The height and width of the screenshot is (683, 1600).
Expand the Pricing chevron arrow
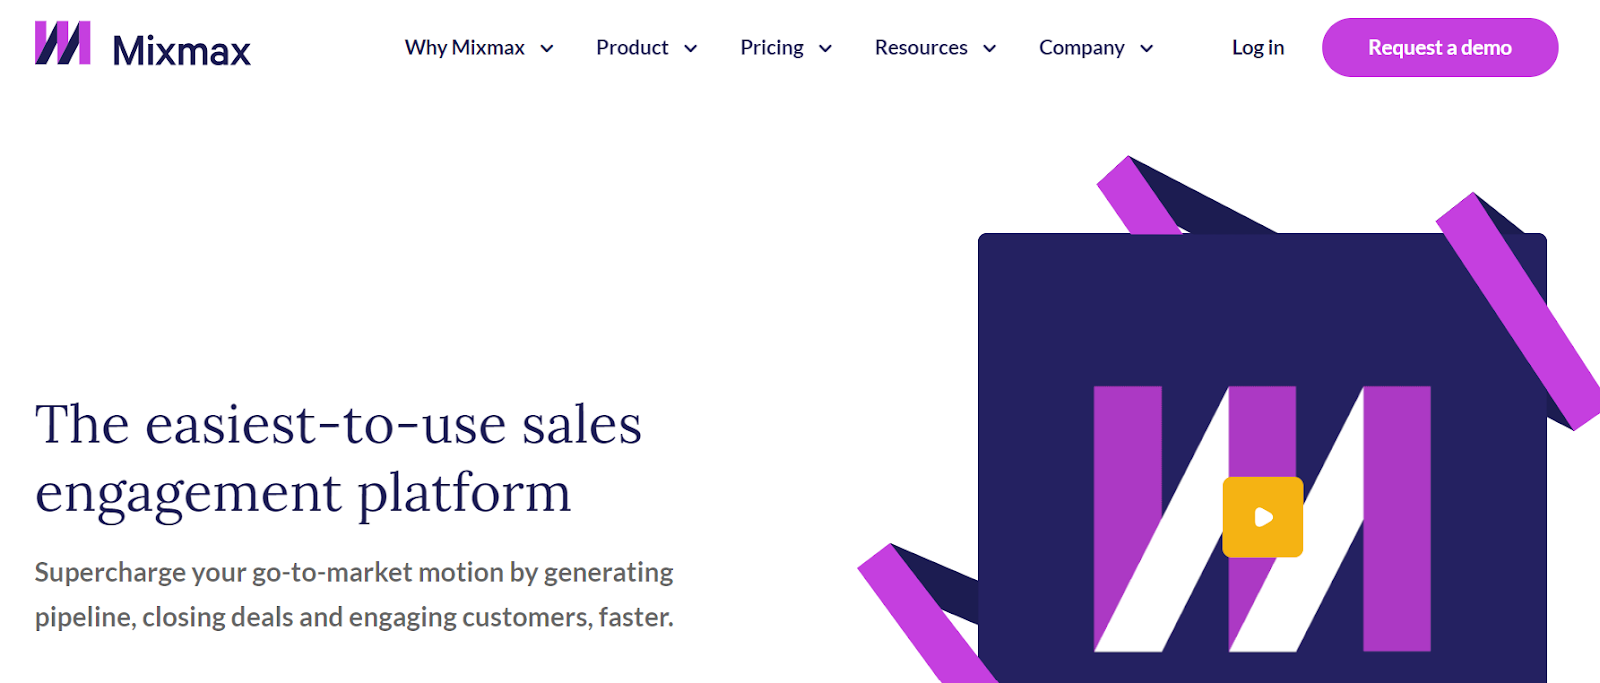(x=825, y=49)
